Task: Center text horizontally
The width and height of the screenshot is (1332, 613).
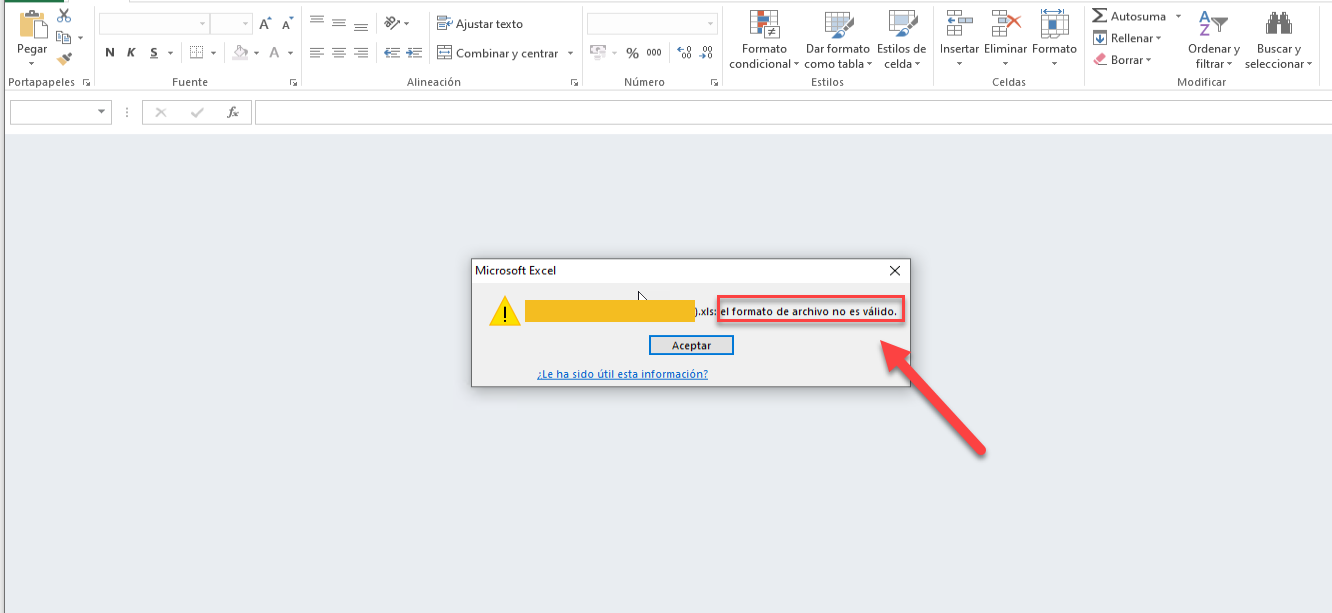Action: (339, 53)
